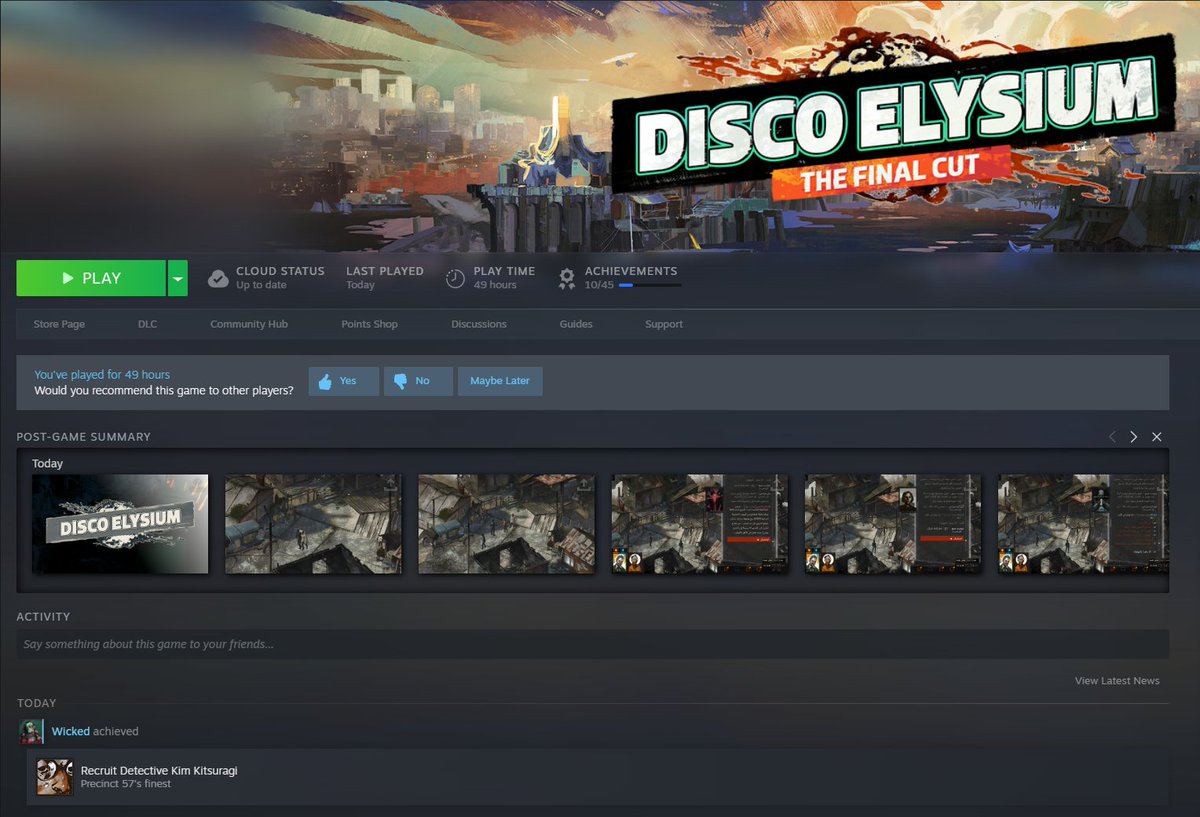Switch to the Discussions tab
The width and height of the screenshot is (1200, 817).
pyautogui.click(x=479, y=324)
